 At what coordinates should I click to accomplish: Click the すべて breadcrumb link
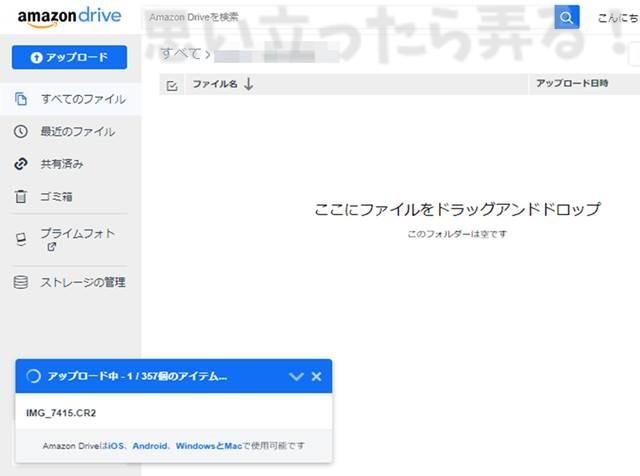180,53
